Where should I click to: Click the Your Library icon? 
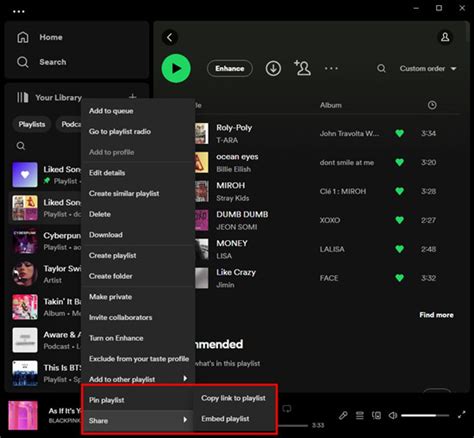[23, 97]
